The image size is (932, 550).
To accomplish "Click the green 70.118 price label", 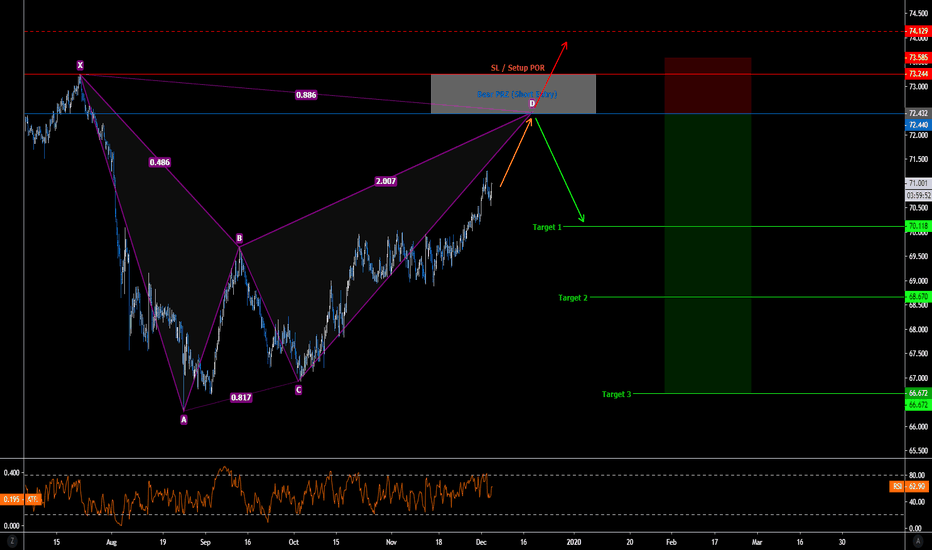I will [x=917, y=227].
